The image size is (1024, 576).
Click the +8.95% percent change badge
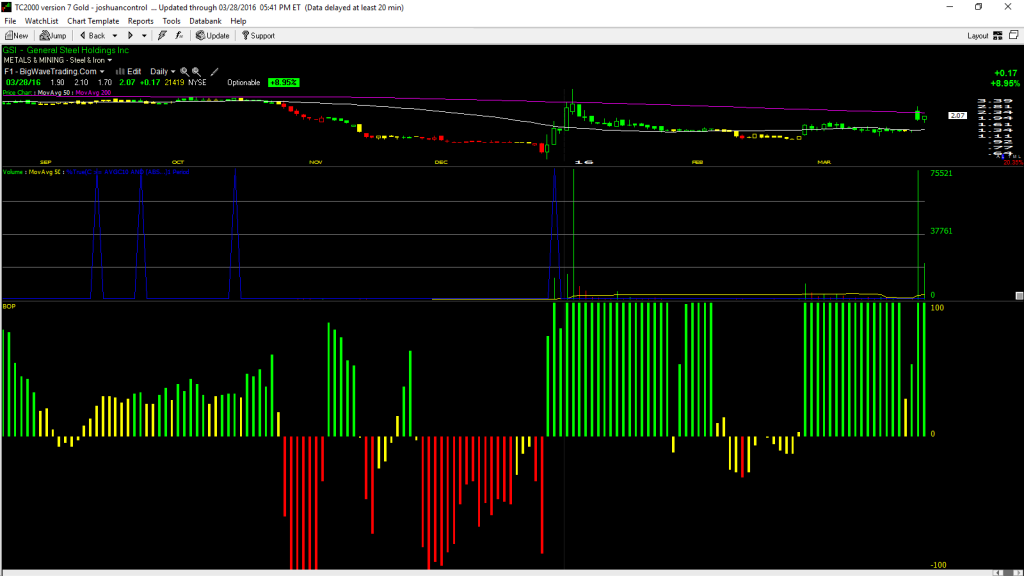click(283, 83)
